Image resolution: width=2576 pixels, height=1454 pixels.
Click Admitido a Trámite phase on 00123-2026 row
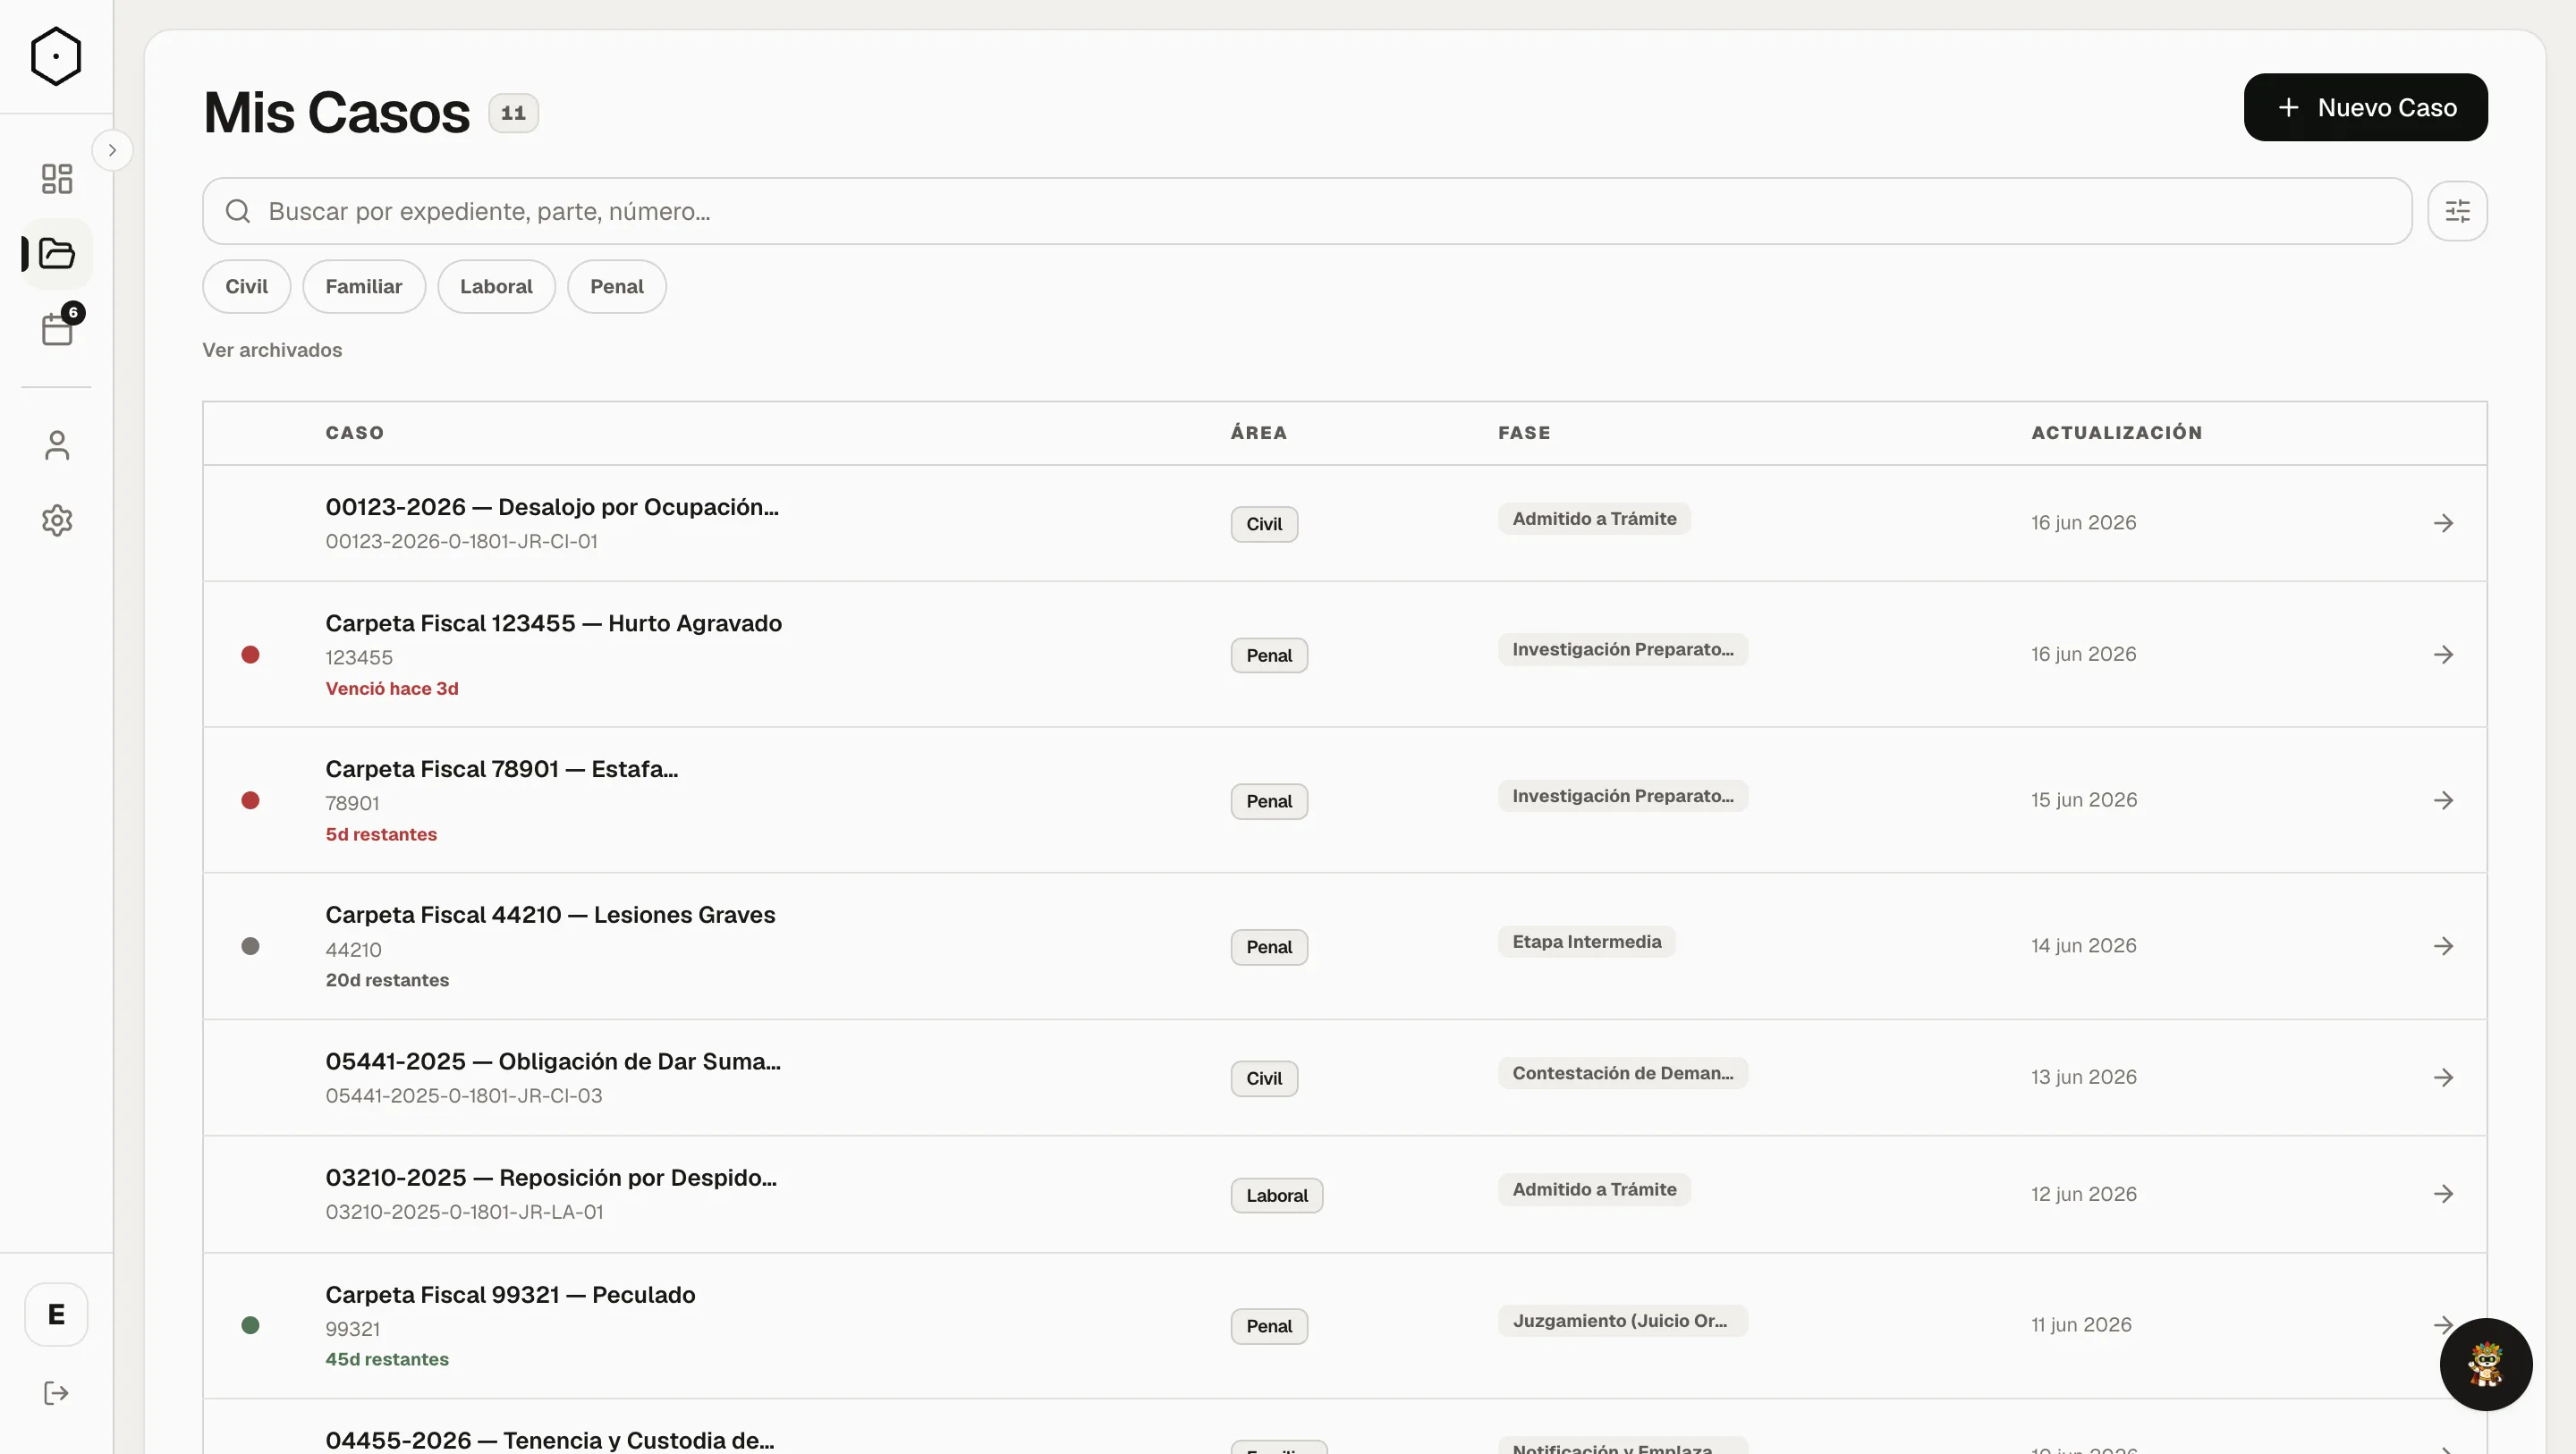(x=1594, y=519)
